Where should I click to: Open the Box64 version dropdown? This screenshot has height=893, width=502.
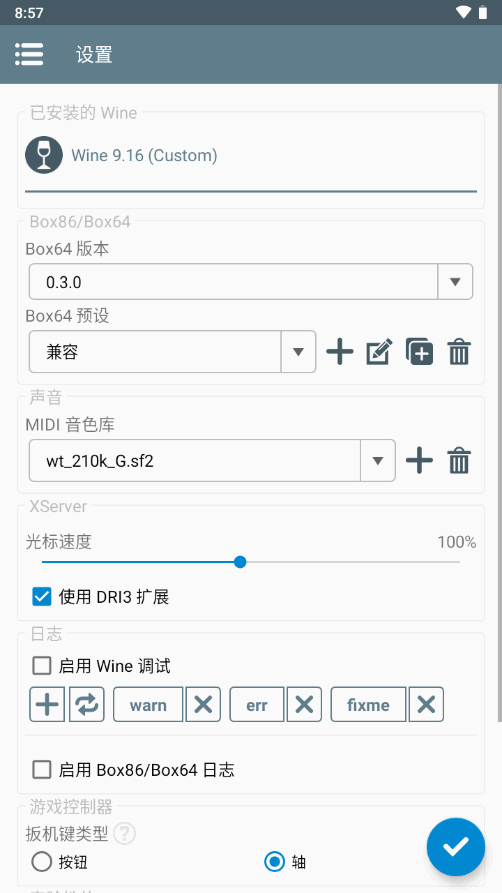(251, 281)
